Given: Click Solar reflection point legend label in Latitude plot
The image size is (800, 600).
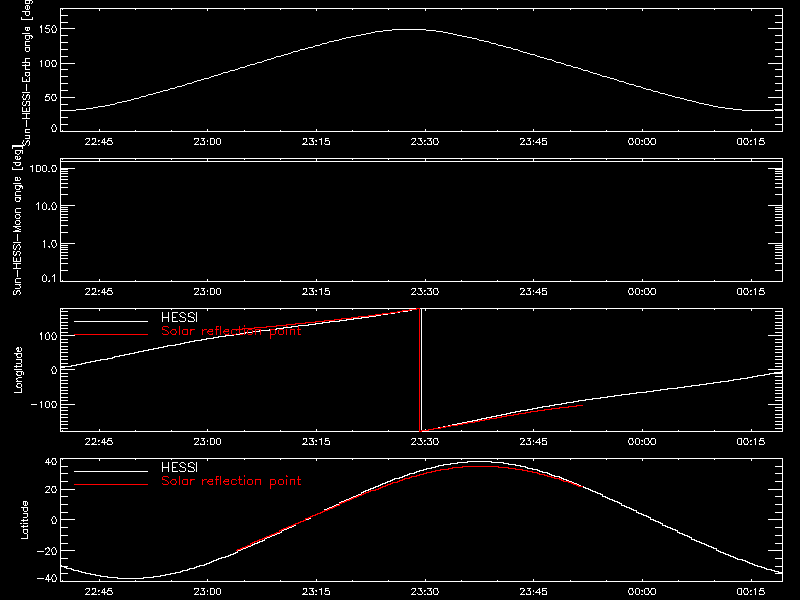Looking at the screenshot, I should click(231, 481).
